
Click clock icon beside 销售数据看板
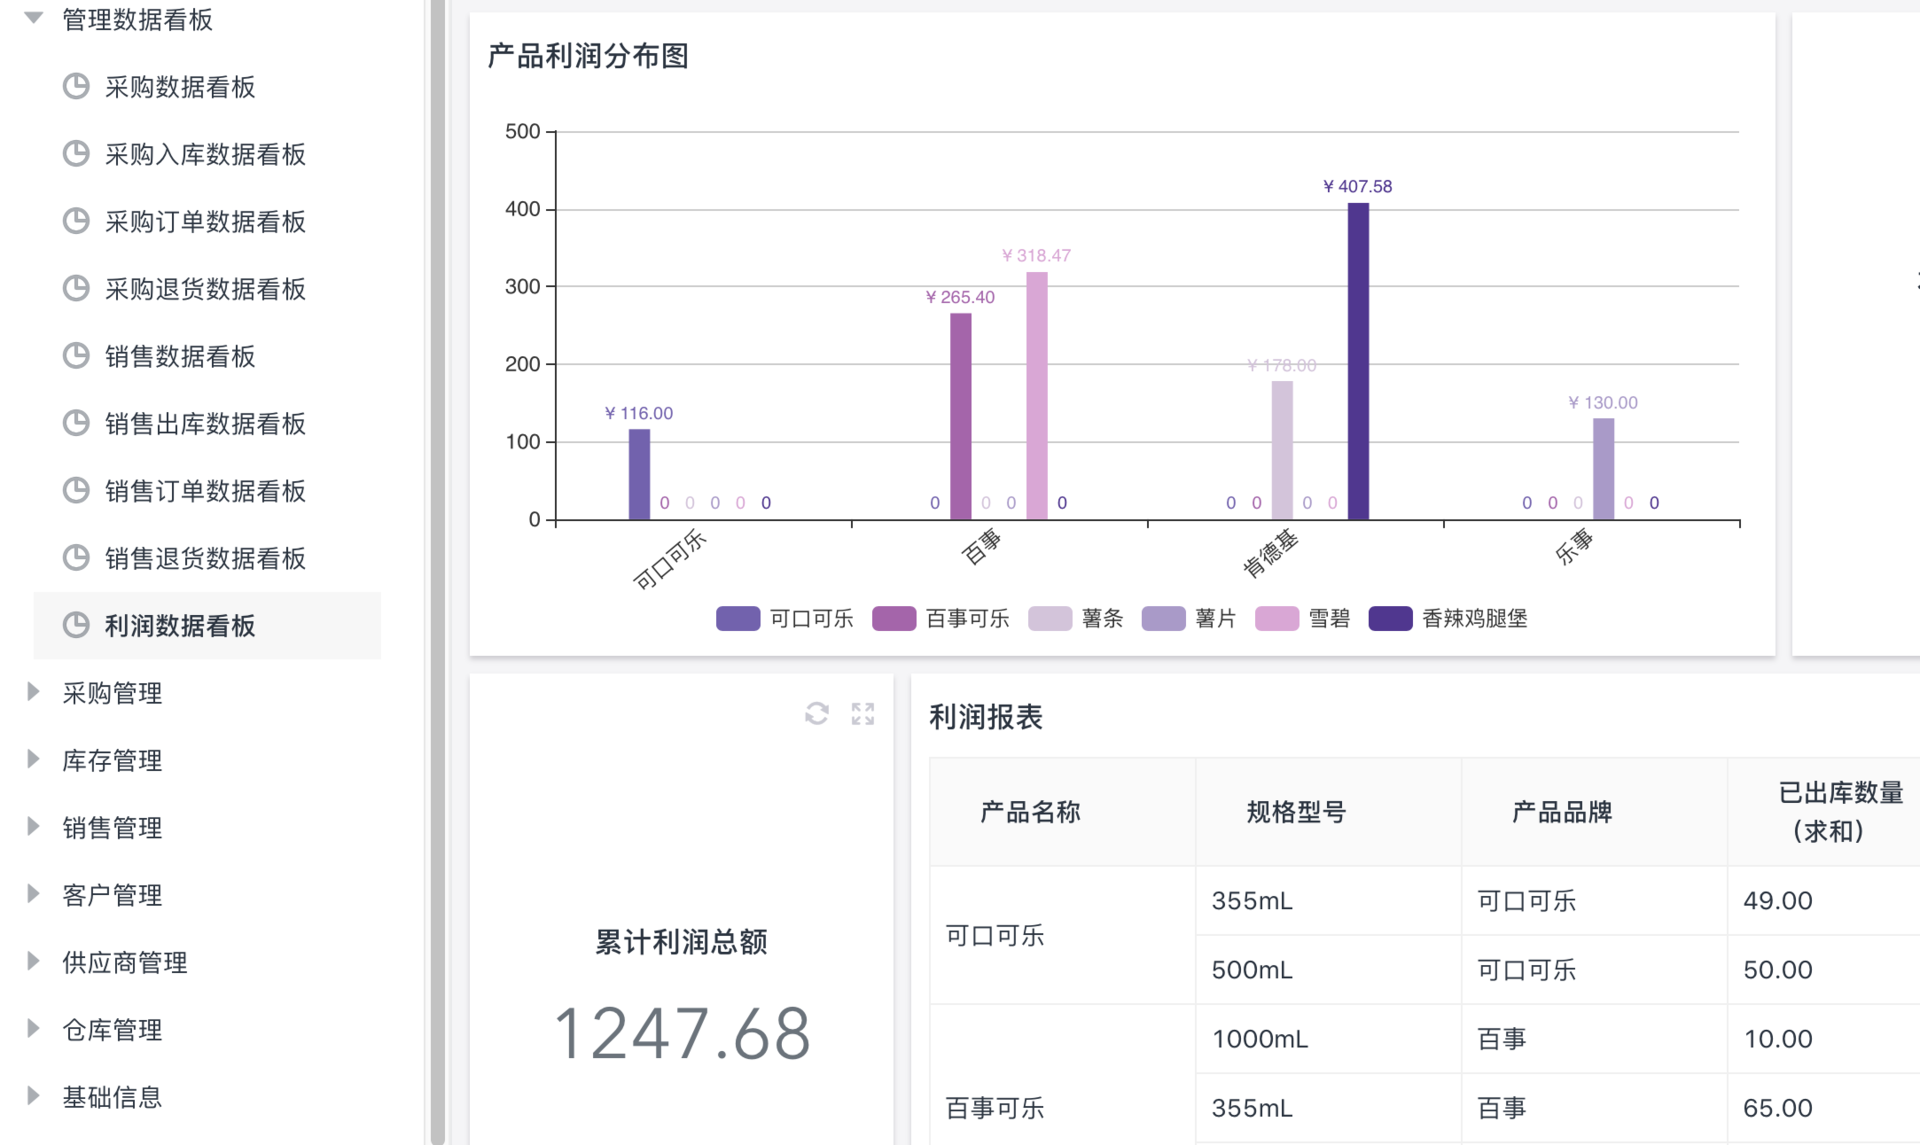[x=76, y=356]
